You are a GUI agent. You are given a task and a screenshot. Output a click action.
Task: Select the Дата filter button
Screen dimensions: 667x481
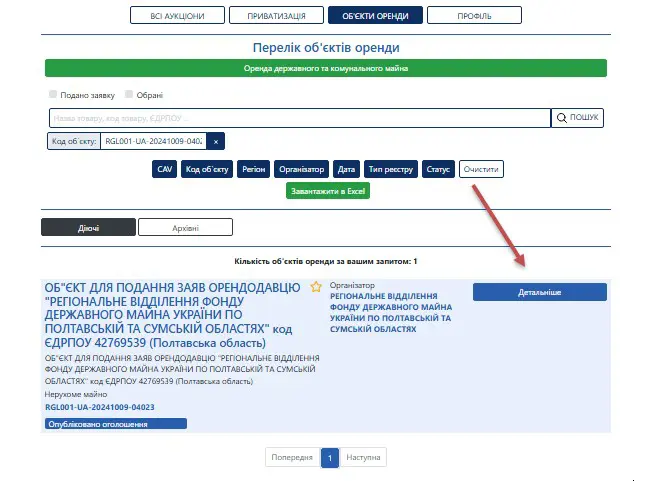(x=346, y=170)
